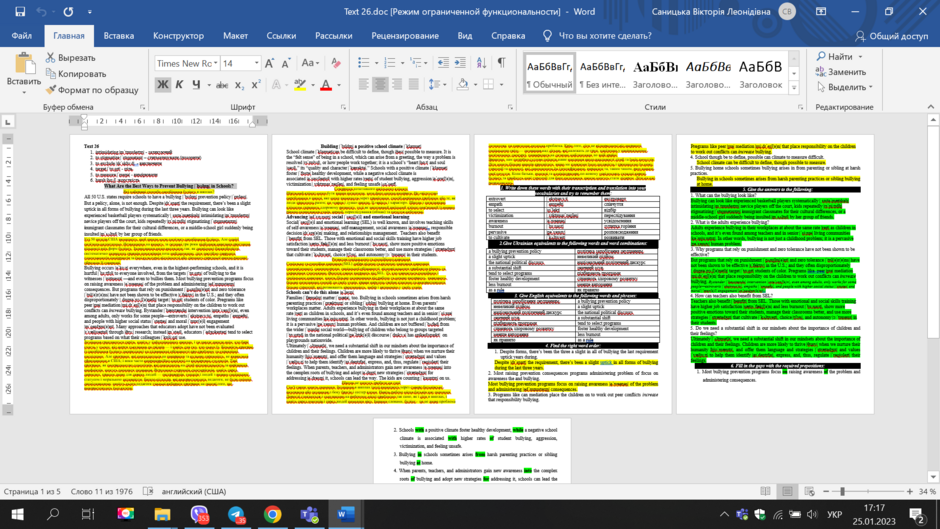Select the Без интервала style

[602, 73]
